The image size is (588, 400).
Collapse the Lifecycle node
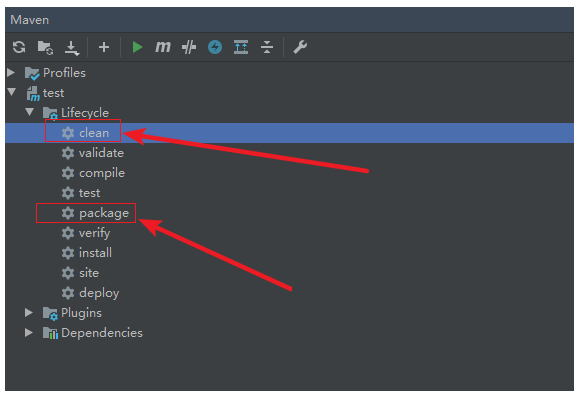click(30, 112)
